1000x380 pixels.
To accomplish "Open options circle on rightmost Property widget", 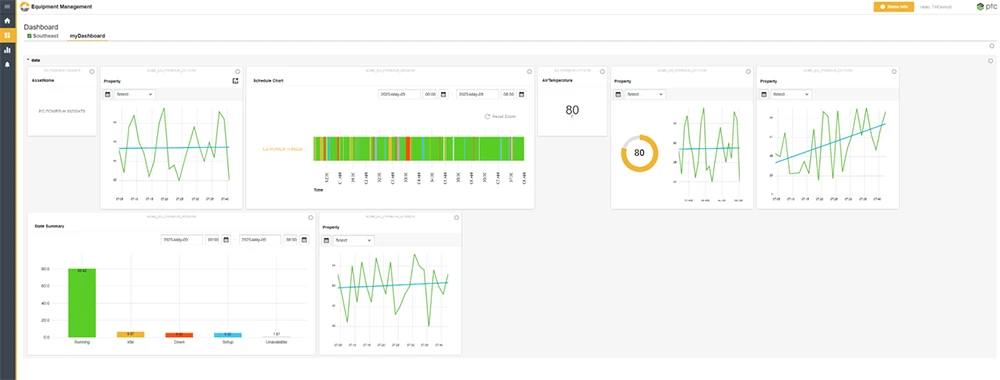I will (894, 71).
